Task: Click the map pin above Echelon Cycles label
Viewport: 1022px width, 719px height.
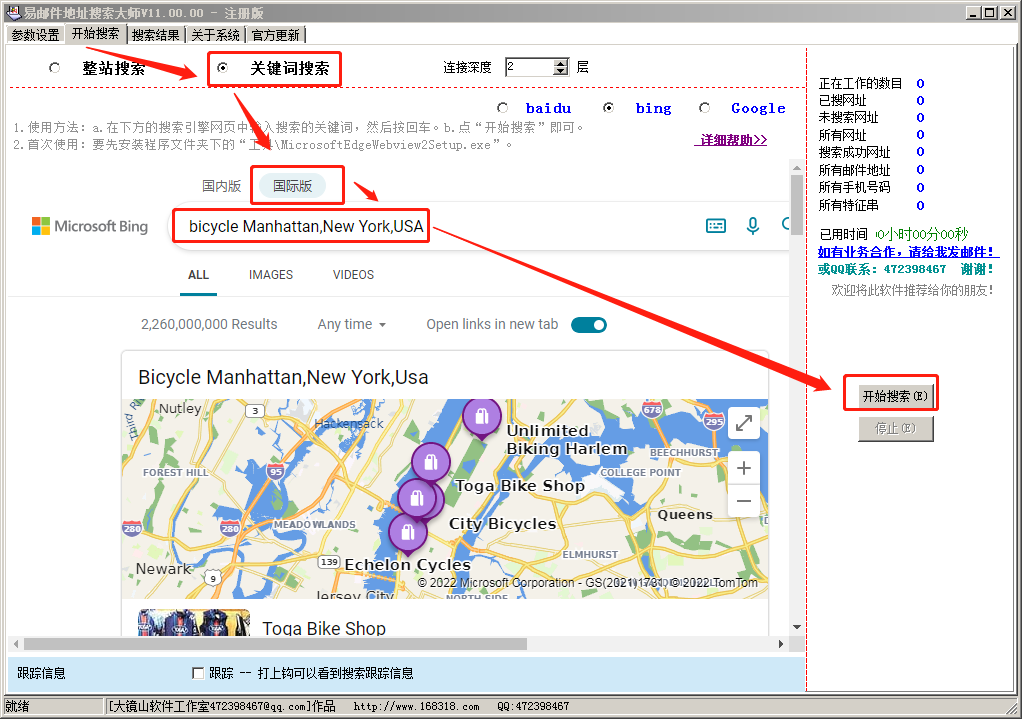Action: click(408, 533)
